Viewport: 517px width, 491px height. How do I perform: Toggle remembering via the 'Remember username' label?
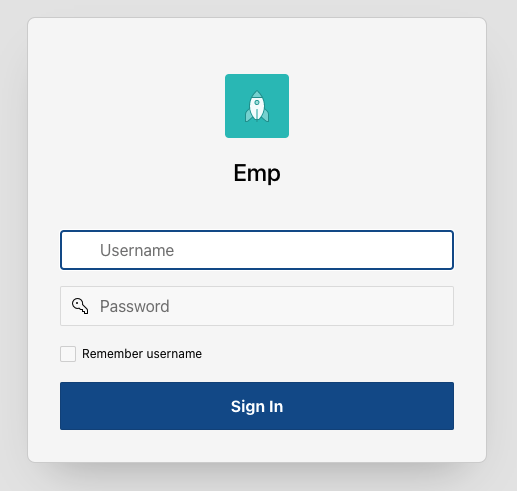click(142, 354)
